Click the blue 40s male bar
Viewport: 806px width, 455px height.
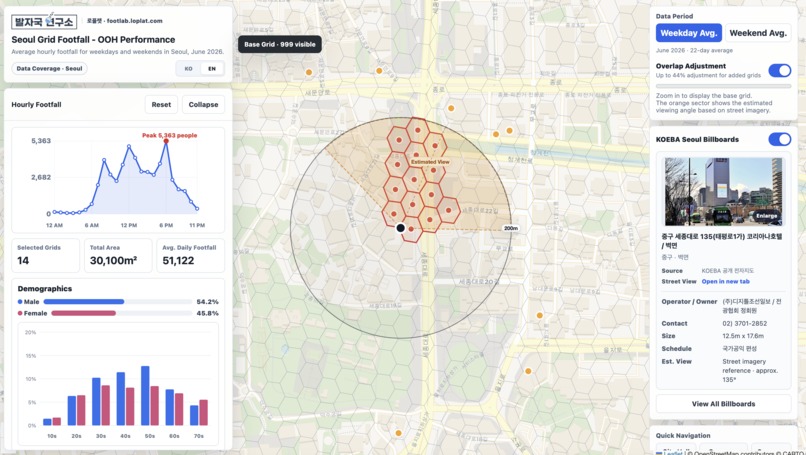(x=121, y=398)
